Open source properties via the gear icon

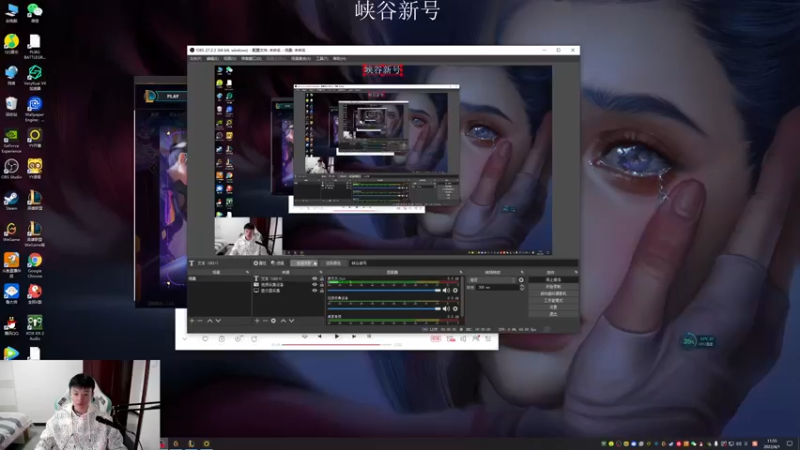click(273, 321)
